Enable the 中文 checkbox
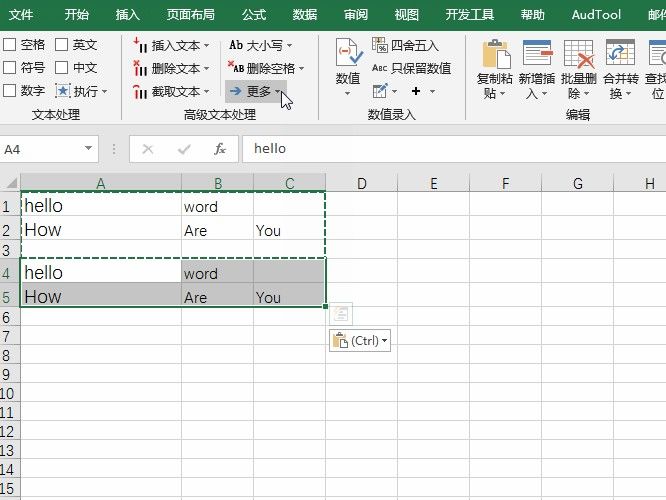The width and height of the screenshot is (666, 500). click(61, 67)
